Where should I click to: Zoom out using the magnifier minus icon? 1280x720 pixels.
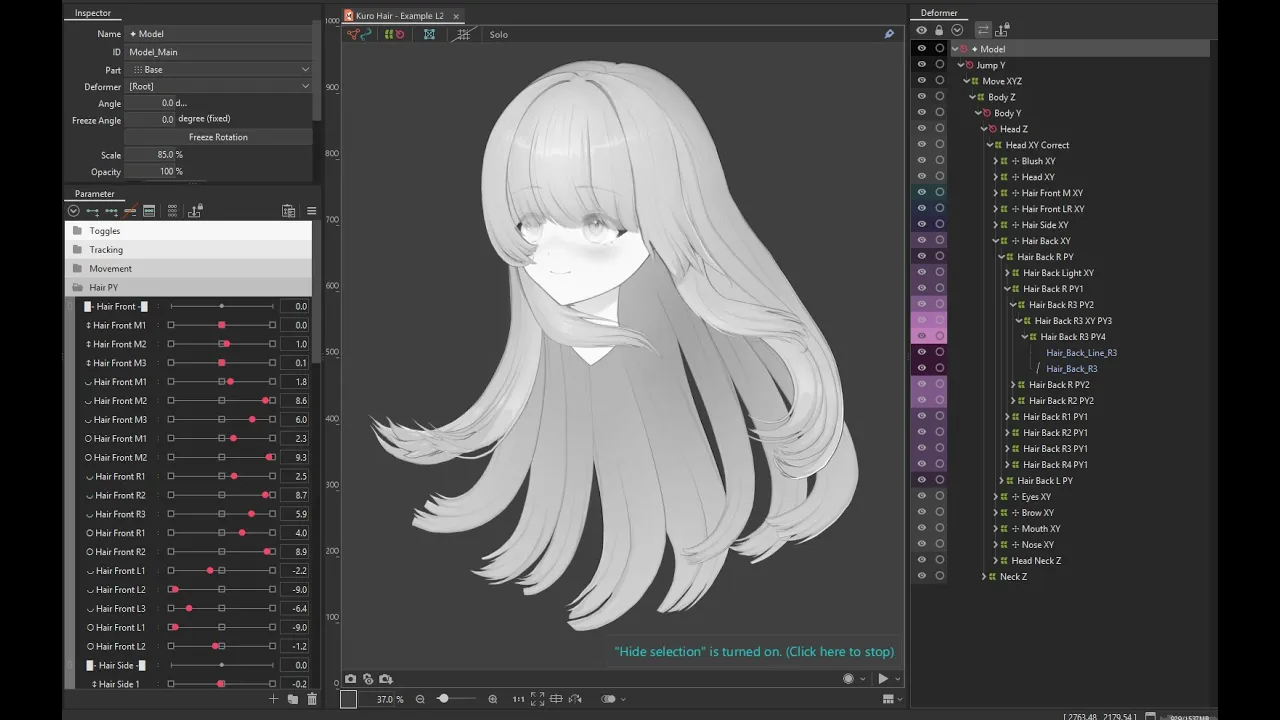[x=420, y=699]
